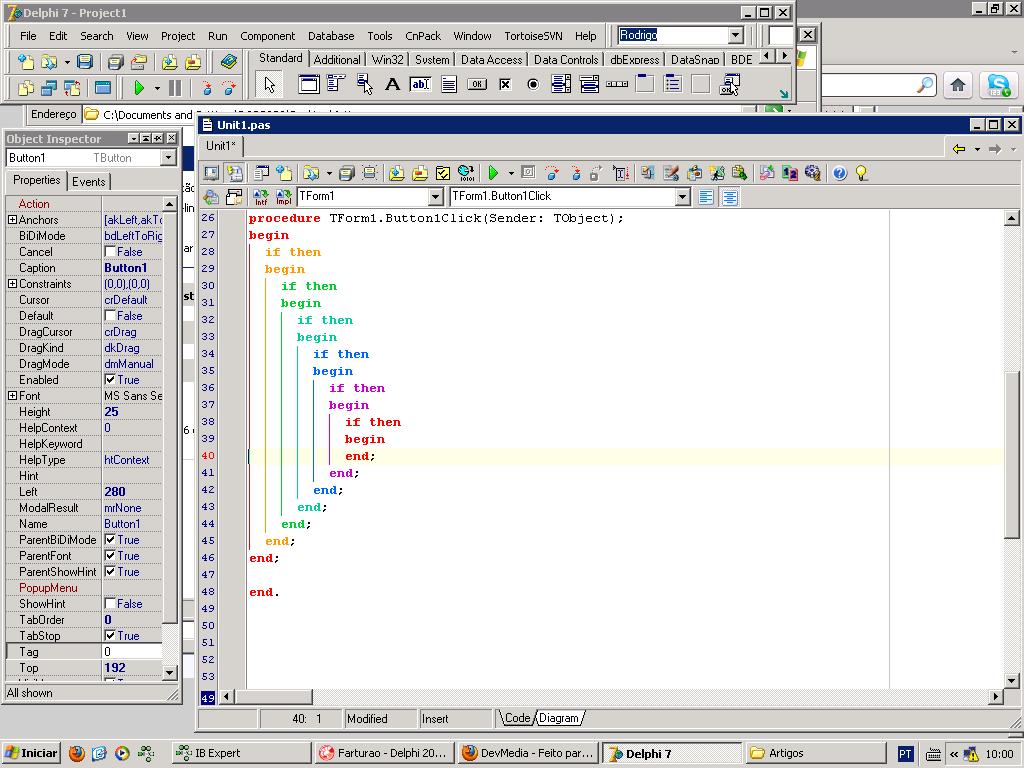Toggle the Cancel property checkbox
Screen dimensions: 1024x768
111,252
